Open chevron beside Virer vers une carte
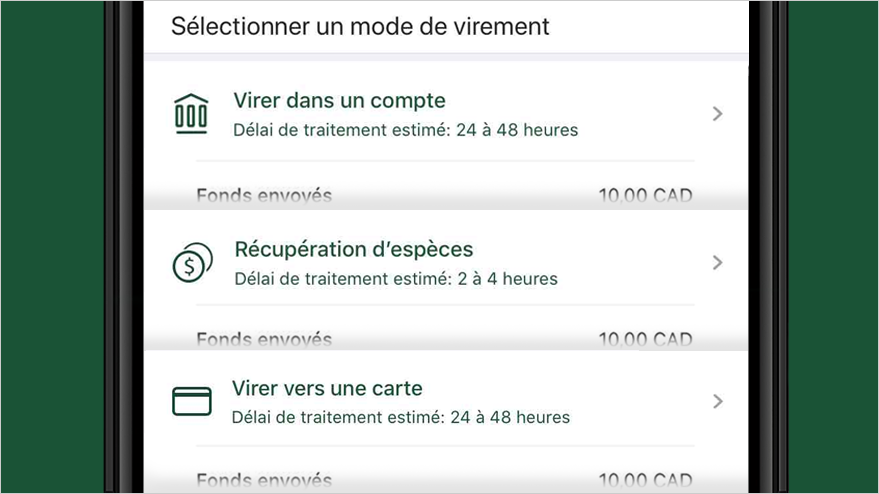The height and width of the screenshot is (494, 879). coord(718,401)
